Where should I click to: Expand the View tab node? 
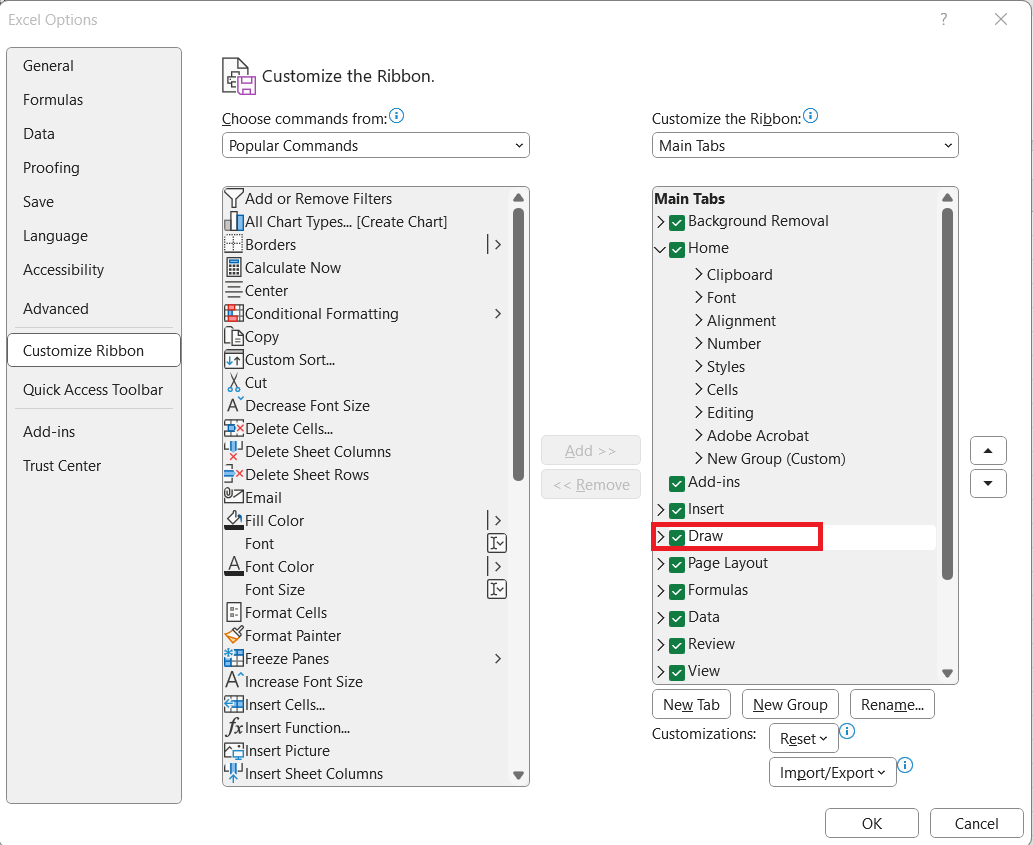pyautogui.click(x=660, y=672)
